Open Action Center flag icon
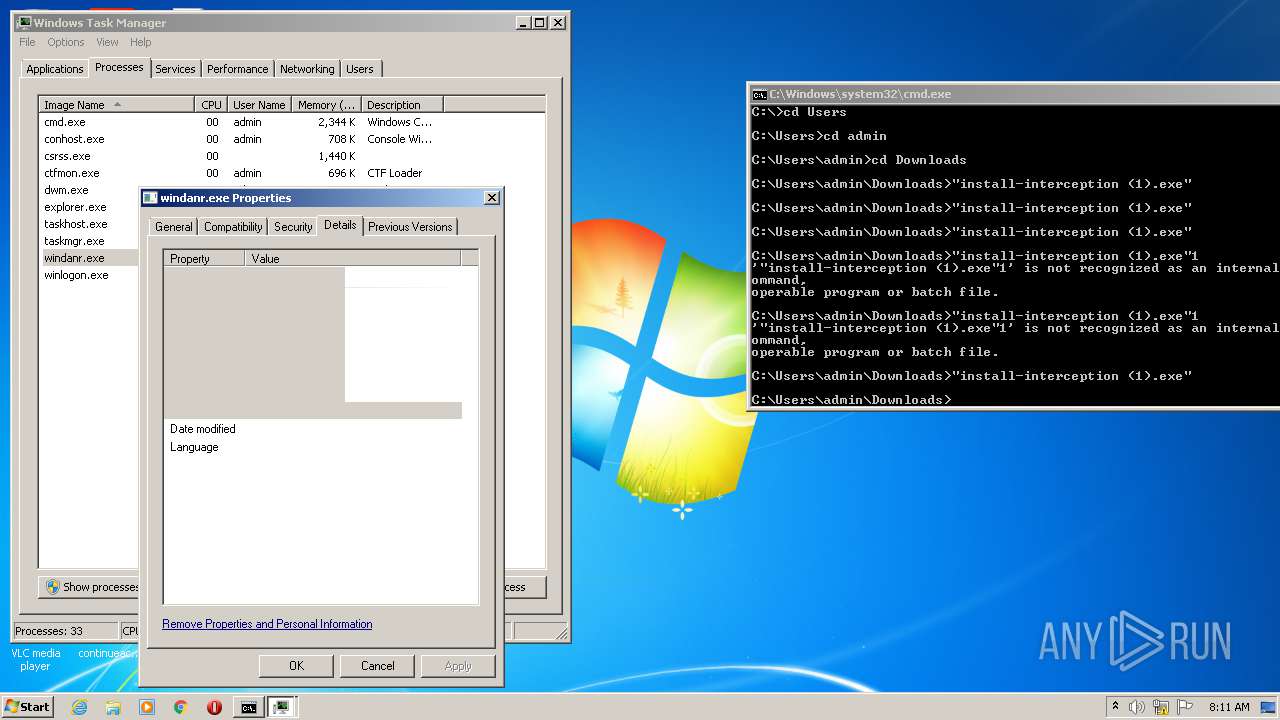Viewport: 1280px width, 720px height. tap(1185, 707)
